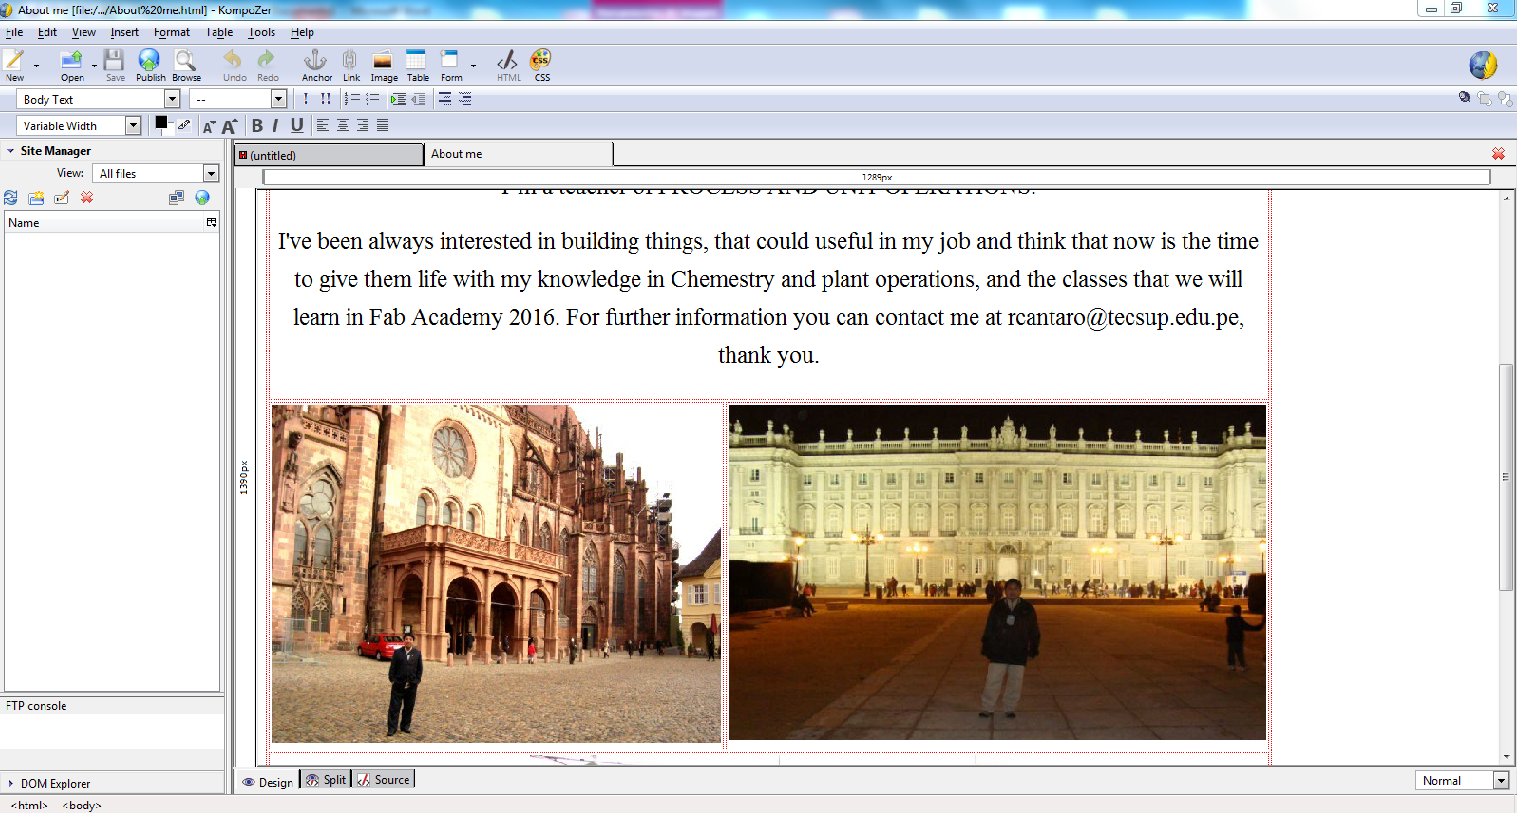Click the black text color swatch
Viewport: 1517px width, 813px height.
(x=161, y=123)
